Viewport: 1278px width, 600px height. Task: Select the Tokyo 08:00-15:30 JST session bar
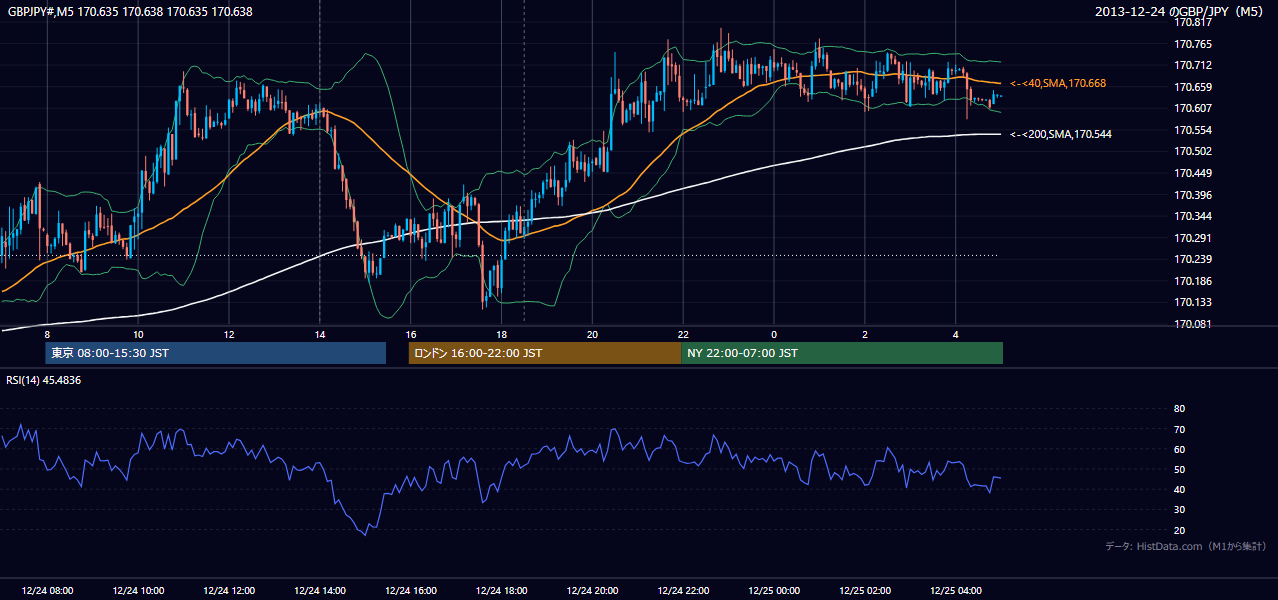click(215, 353)
